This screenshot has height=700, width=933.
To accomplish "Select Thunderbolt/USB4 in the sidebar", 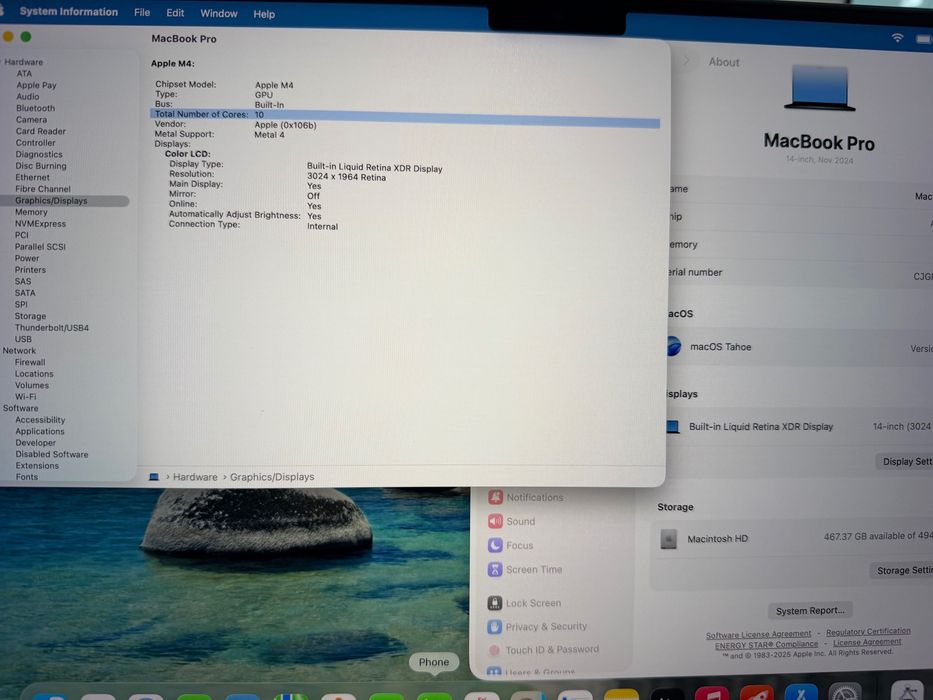I will 52,327.
